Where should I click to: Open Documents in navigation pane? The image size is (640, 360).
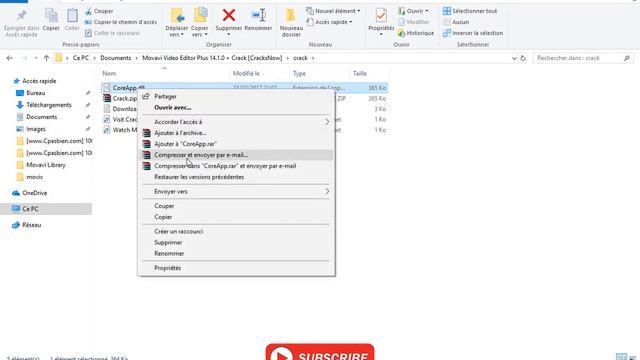(x=41, y=117)
